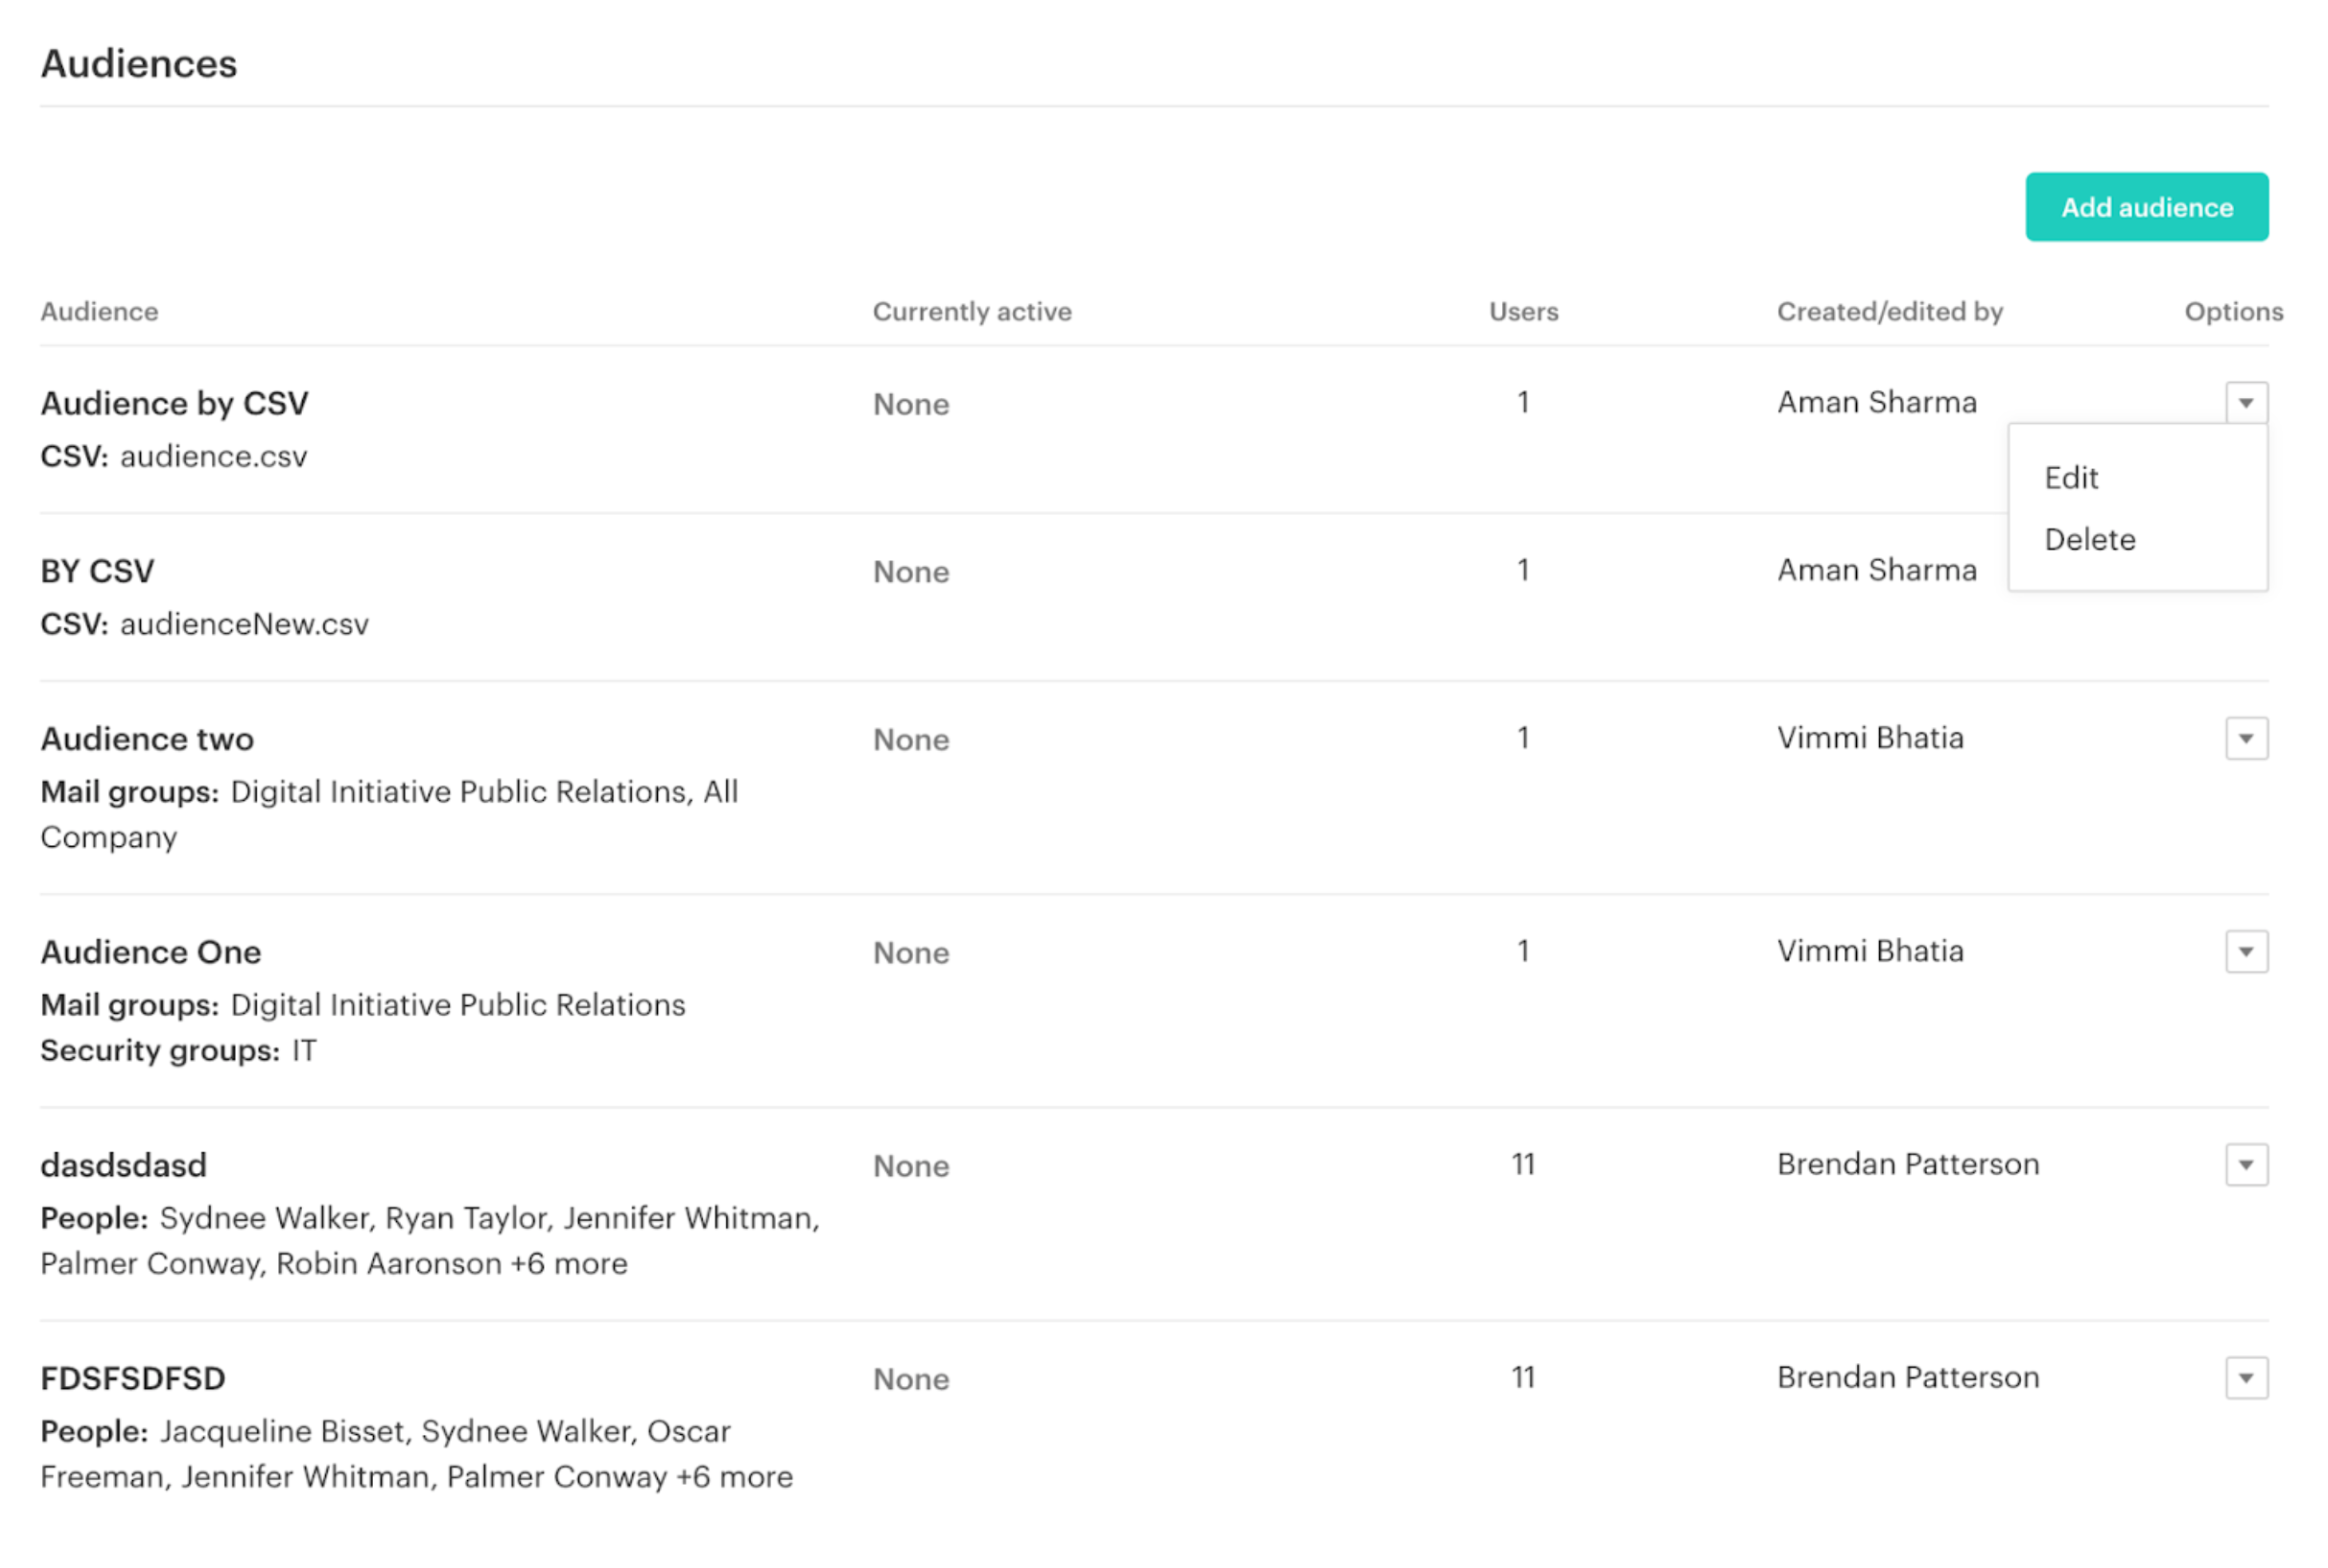Select the dasdsdasd audience title
Image resolution: width=2328 pixels, height=1568 pixels.
(x=123, y=1165)
